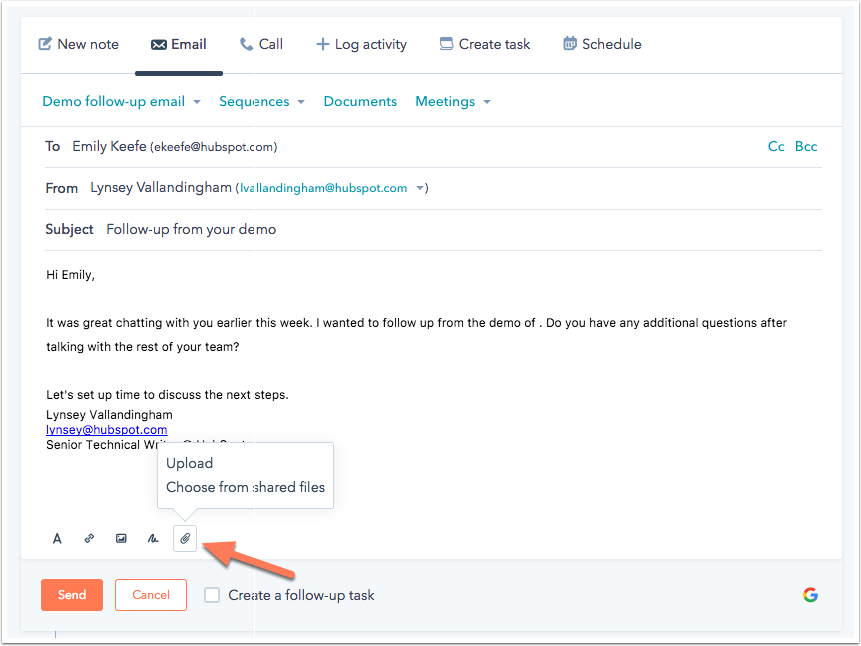861x646 pixels.
Task: Open the Create task tab
Action: (x=485, y=44)
